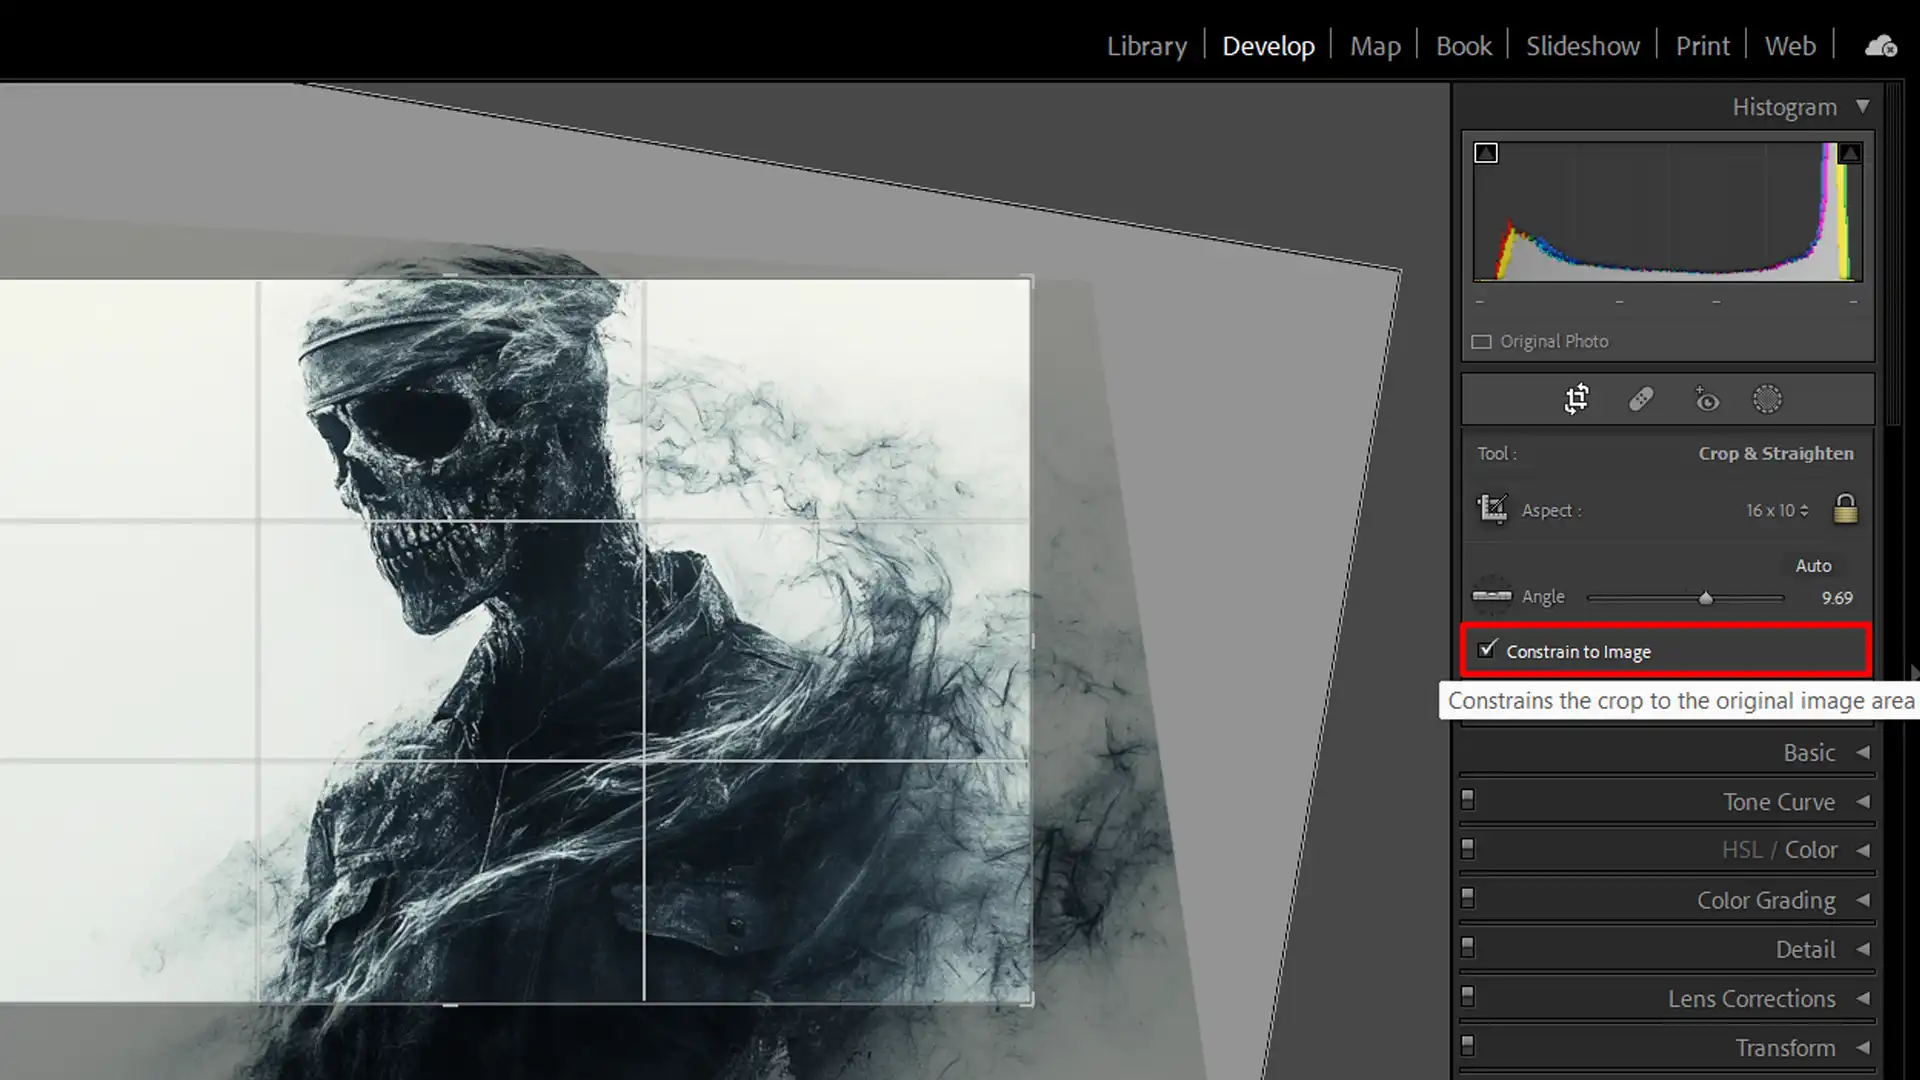
Task: Toggle the Lens Corrections panel switch
Action: click(1468, 996)
